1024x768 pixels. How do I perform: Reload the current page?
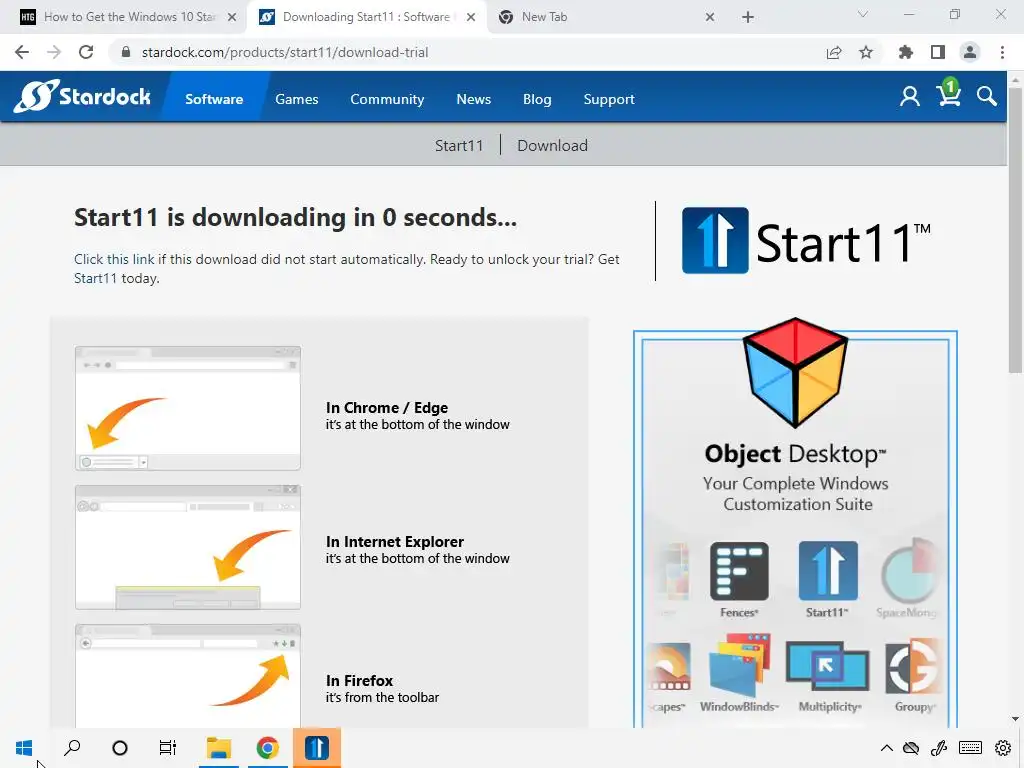(86, 52)
